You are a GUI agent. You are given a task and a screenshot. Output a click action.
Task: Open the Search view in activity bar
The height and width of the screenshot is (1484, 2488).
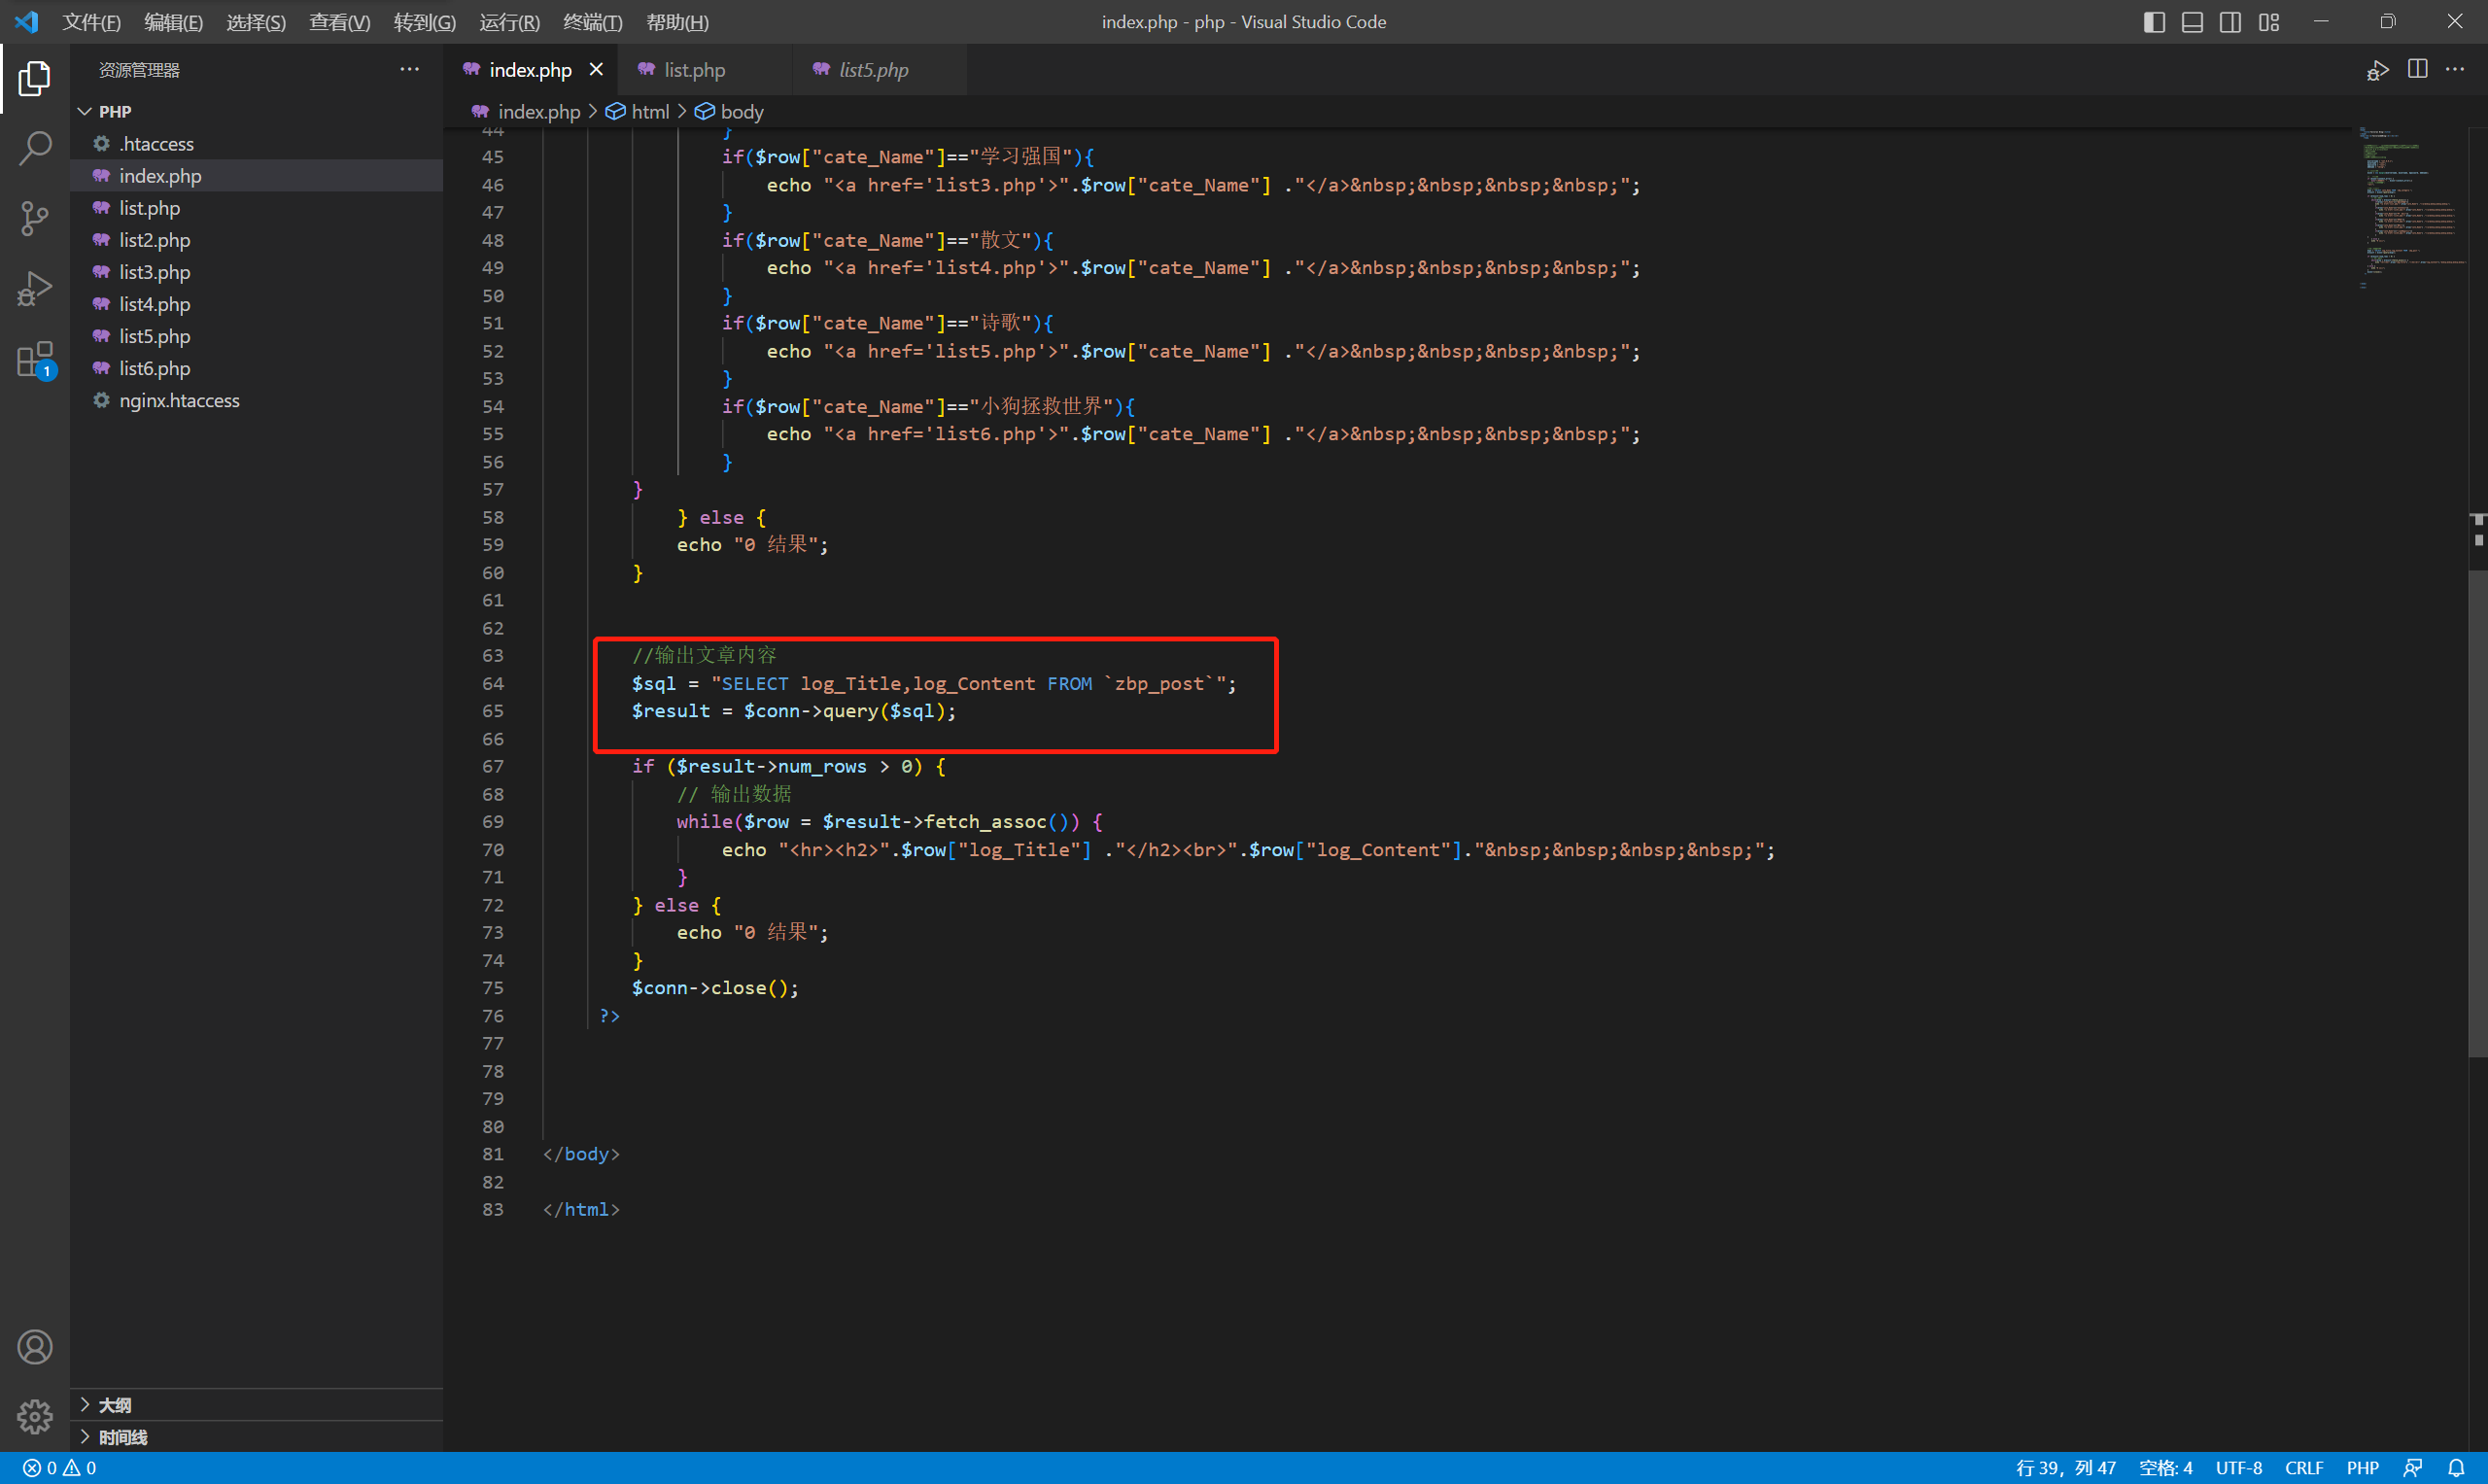pos(35,148)
